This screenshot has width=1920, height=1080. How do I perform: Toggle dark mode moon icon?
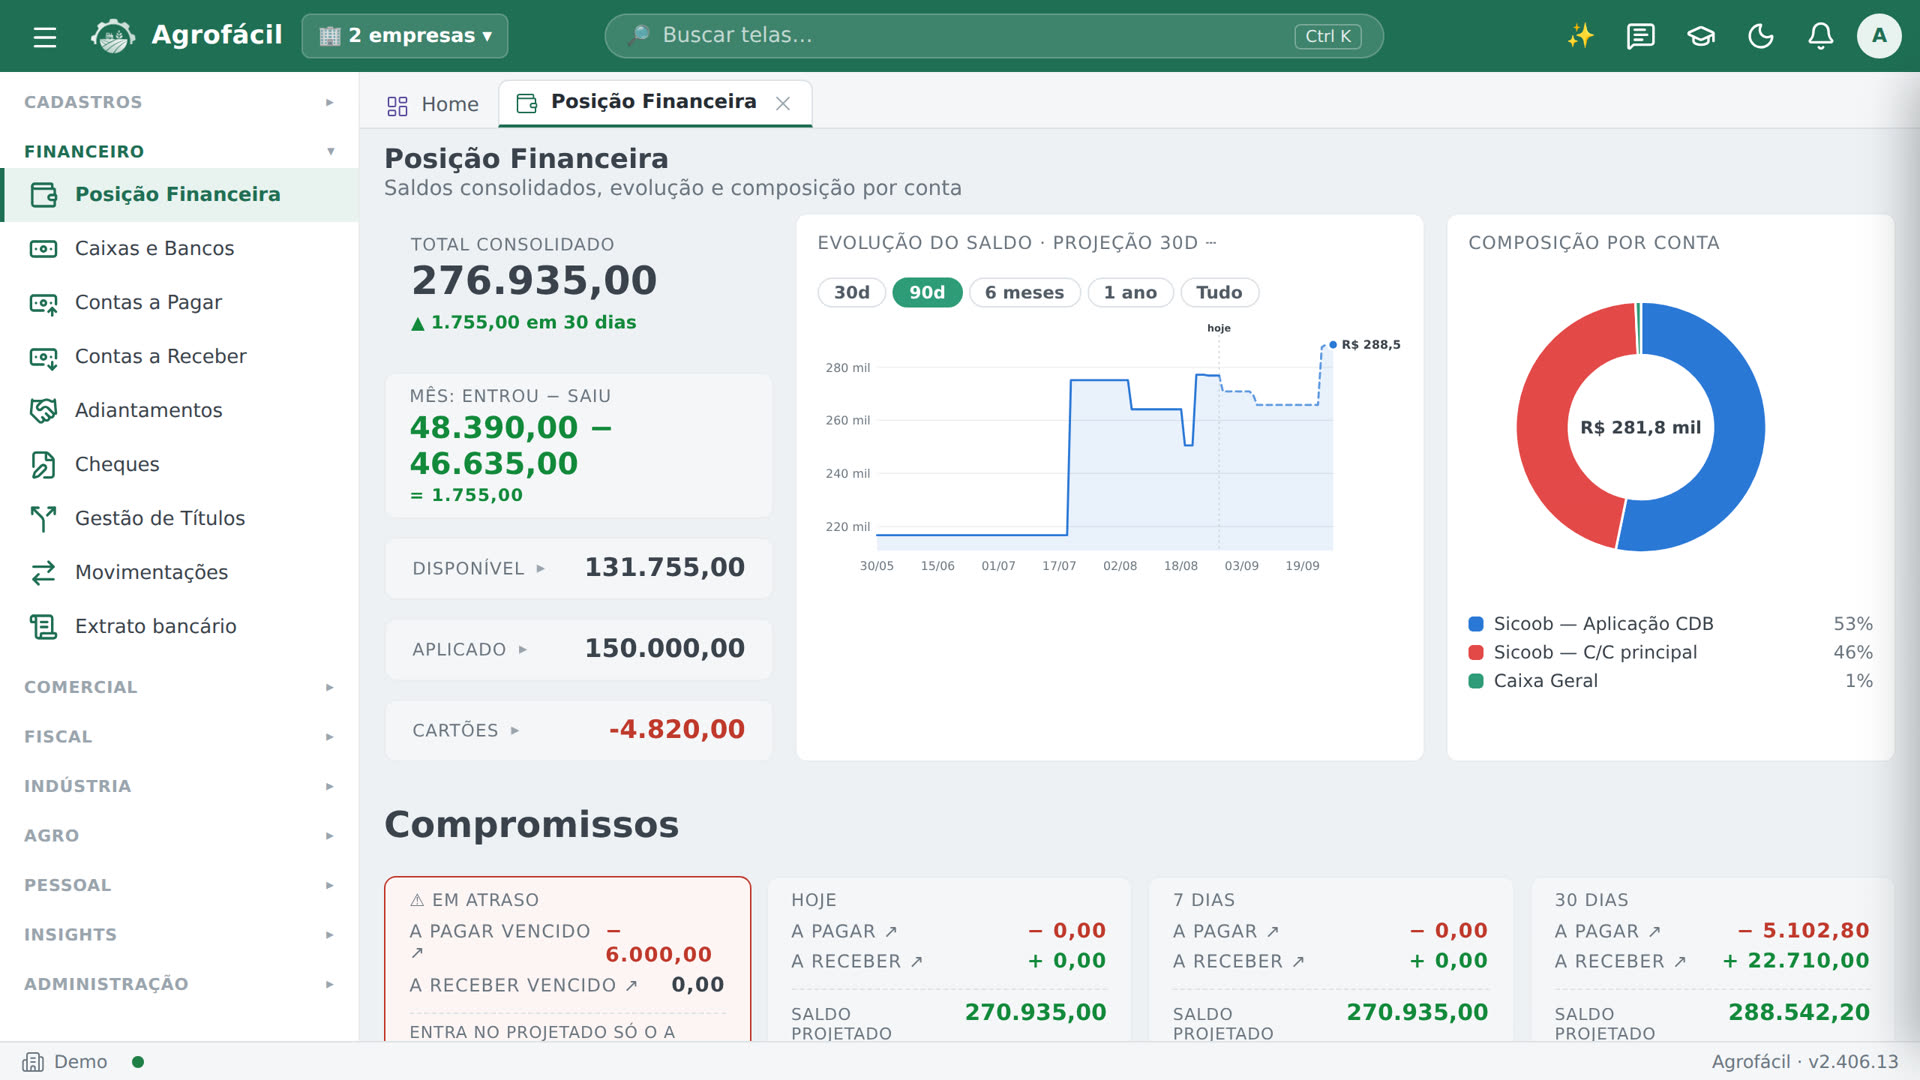(1760, 36)
